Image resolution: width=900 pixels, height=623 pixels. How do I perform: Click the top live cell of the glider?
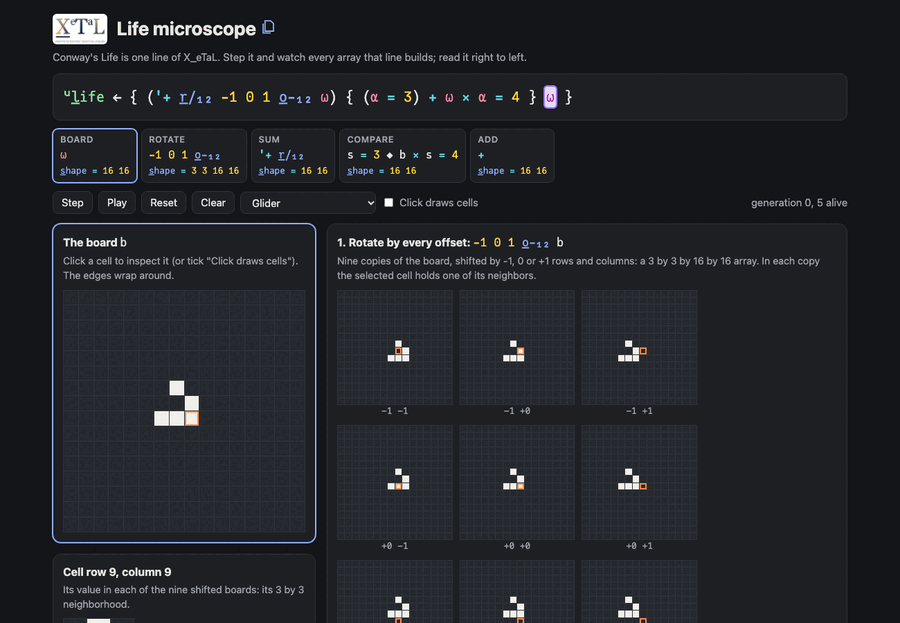[177, 388]
